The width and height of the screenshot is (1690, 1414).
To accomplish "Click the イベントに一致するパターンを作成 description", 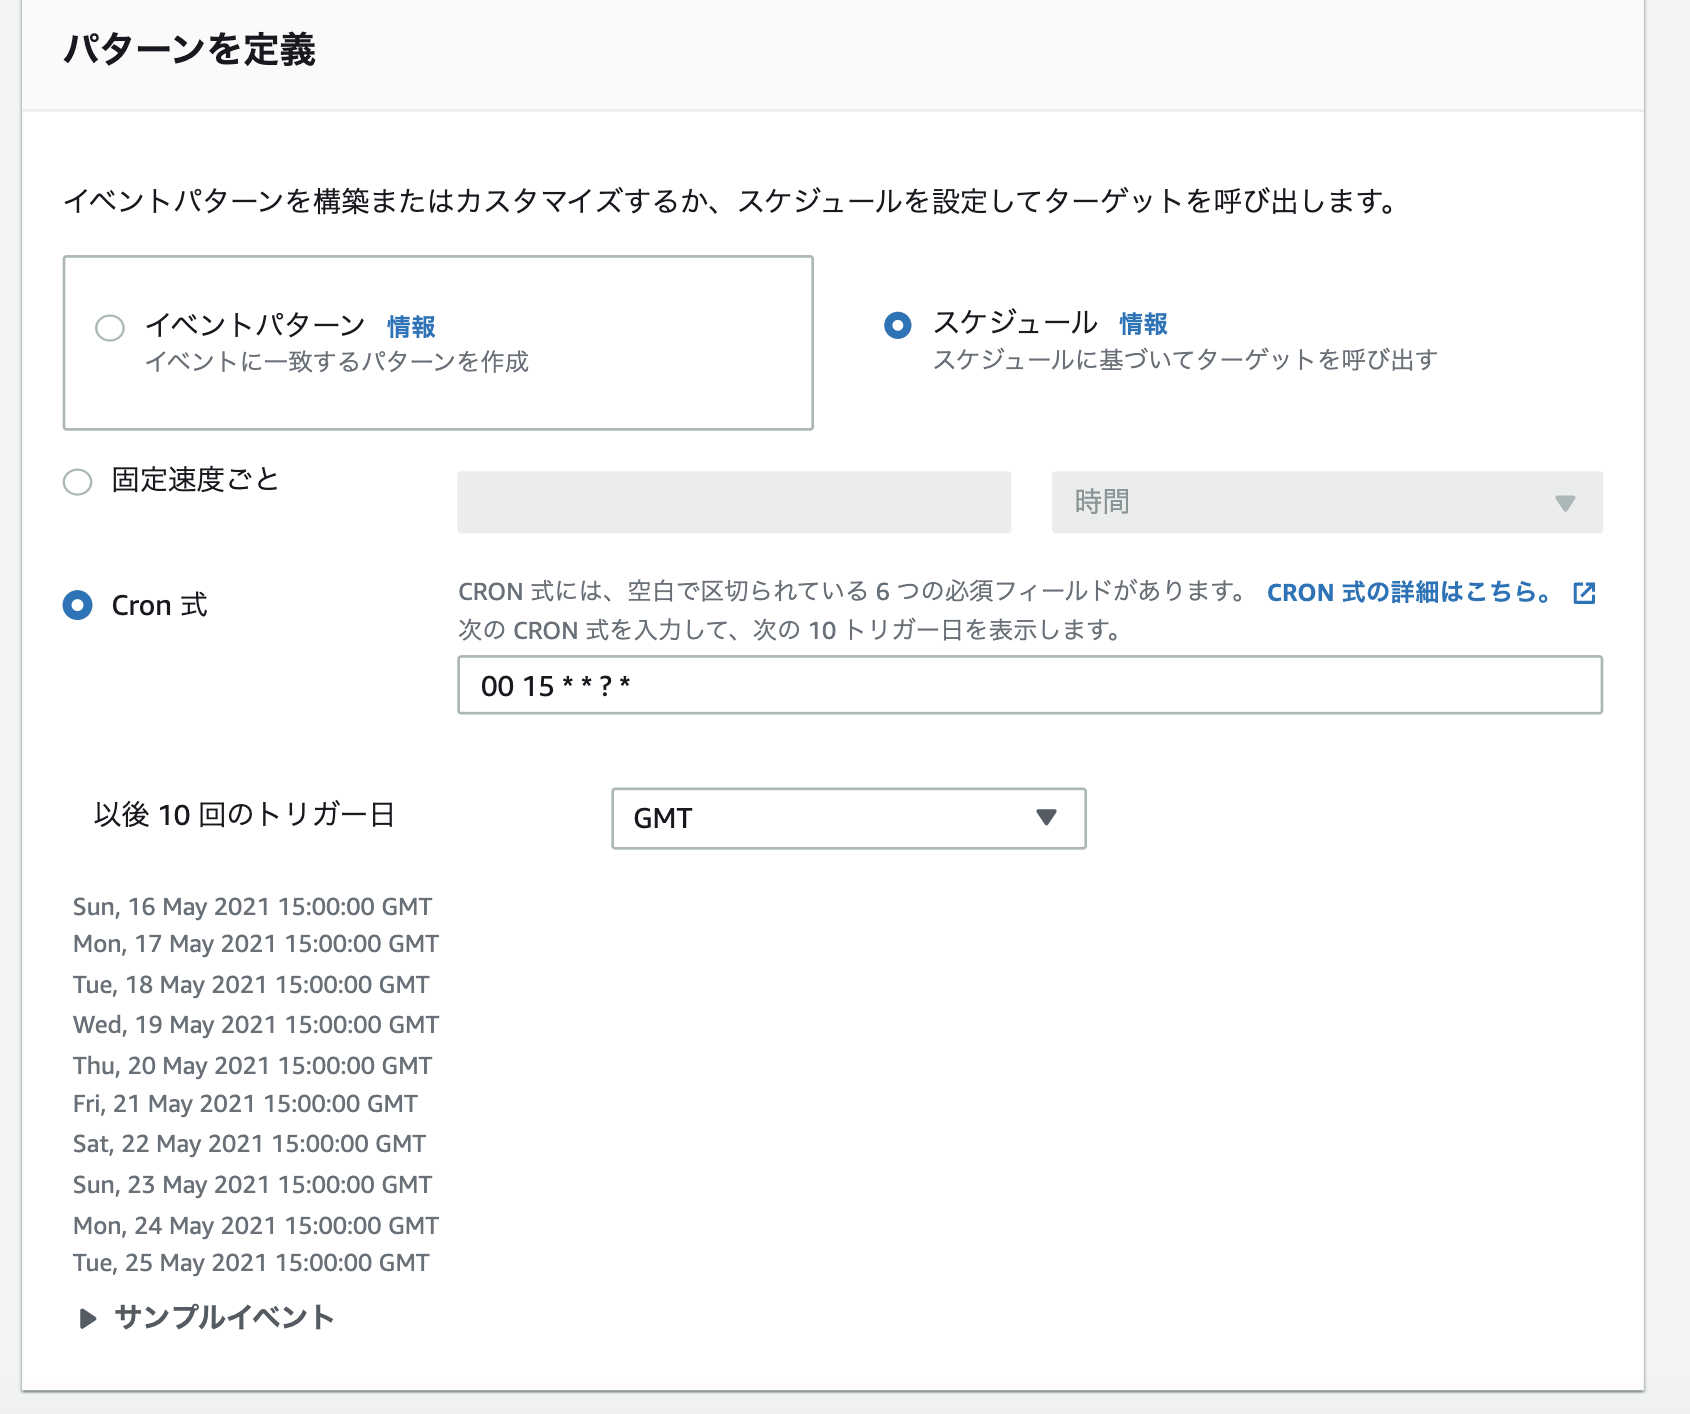I will pos(337,362).
